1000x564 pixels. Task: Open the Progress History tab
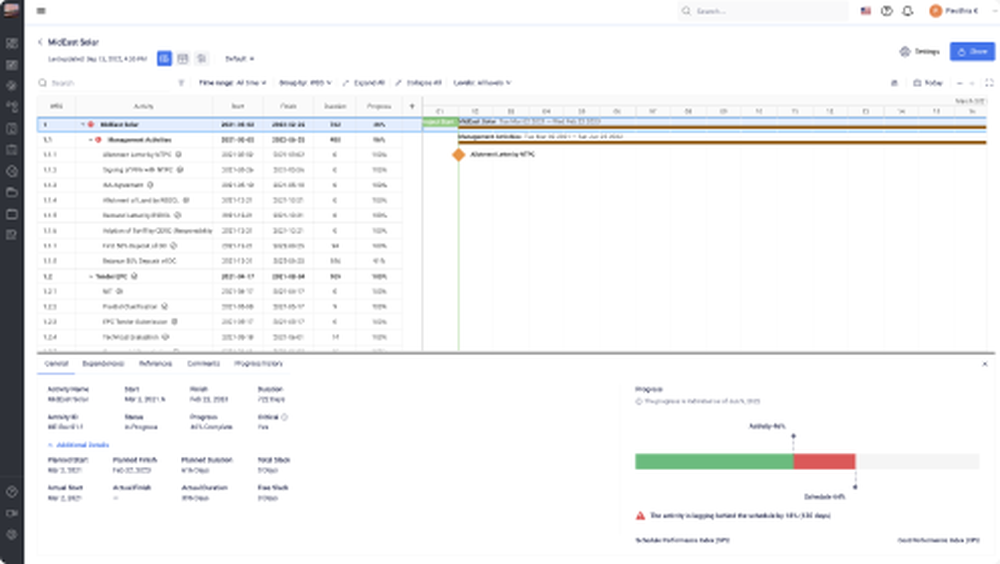258,364
